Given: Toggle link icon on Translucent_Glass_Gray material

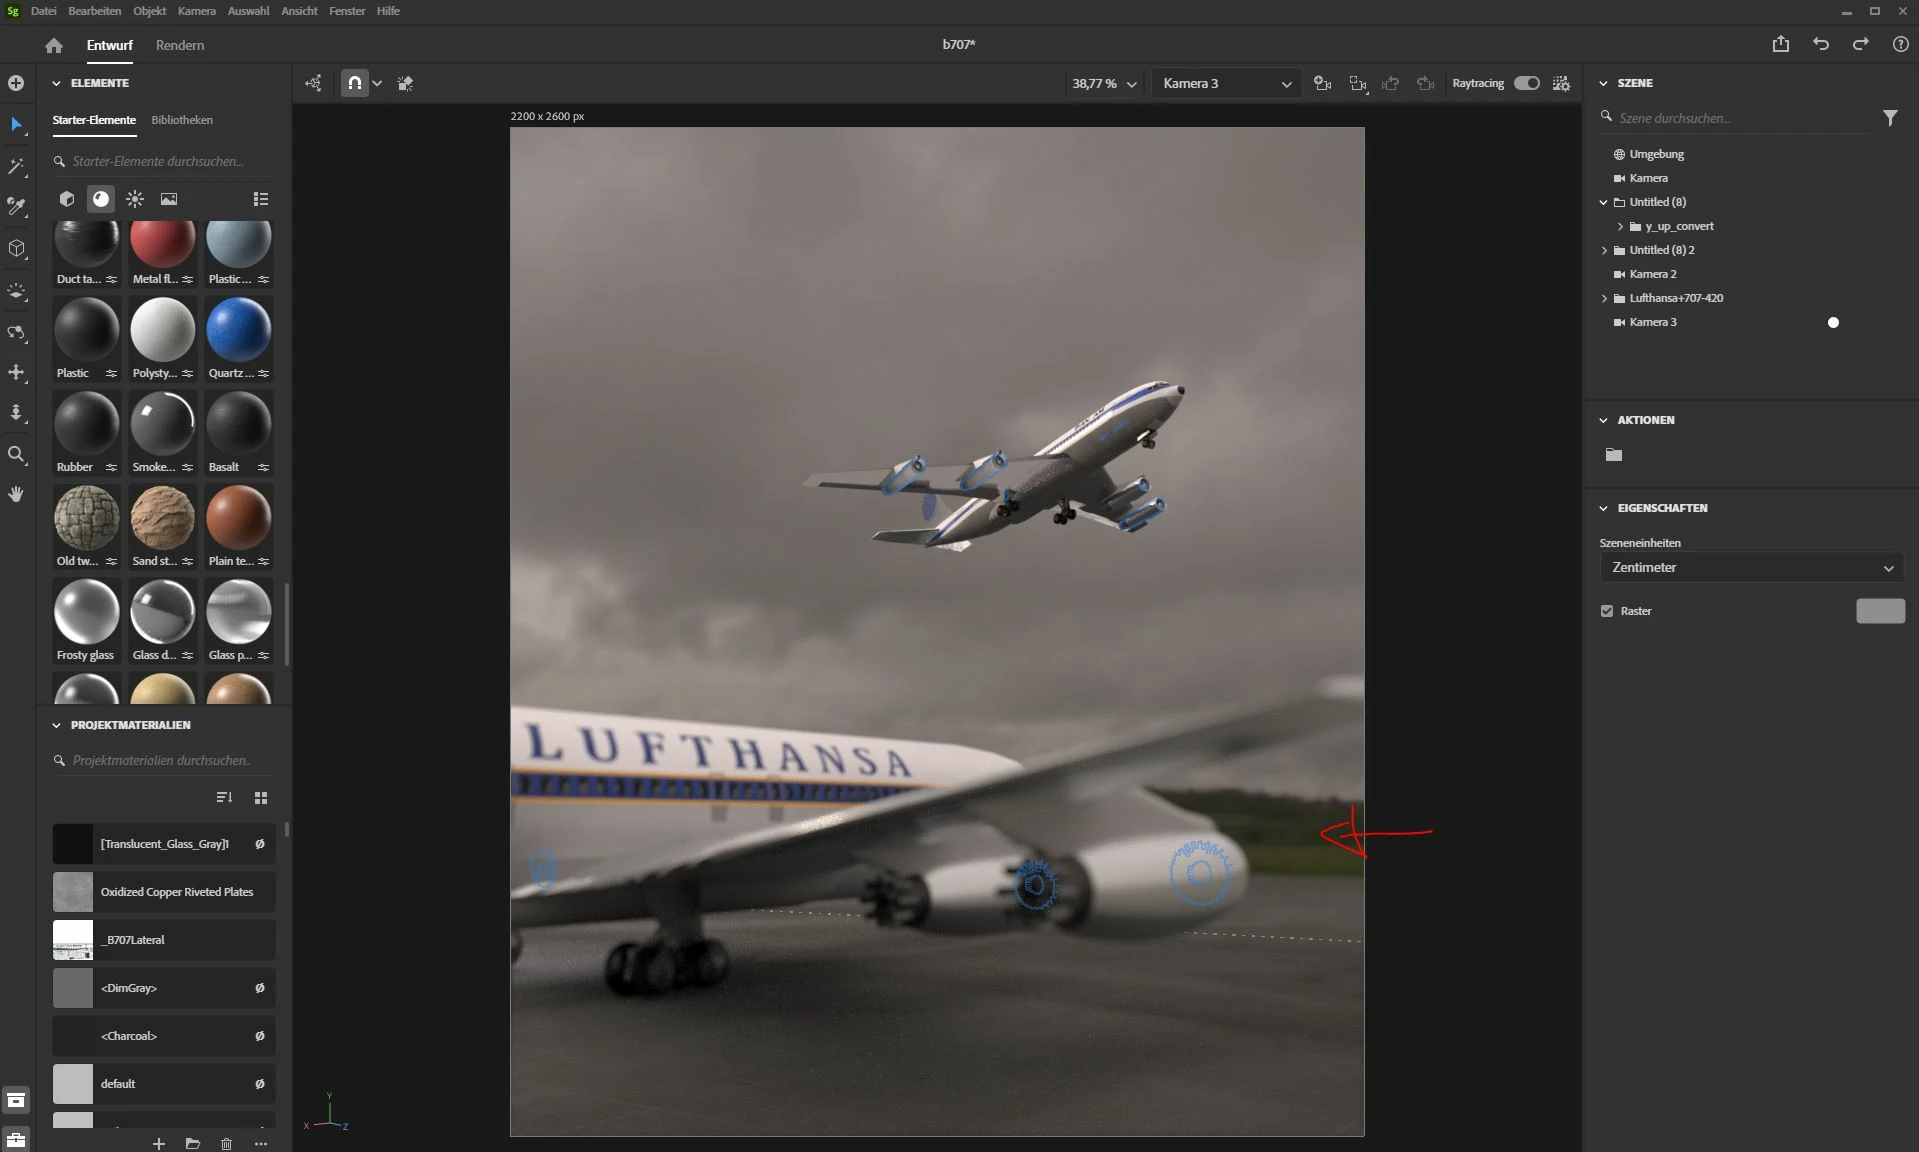Looking at the screenshot, I should click(x=260, y=844).
